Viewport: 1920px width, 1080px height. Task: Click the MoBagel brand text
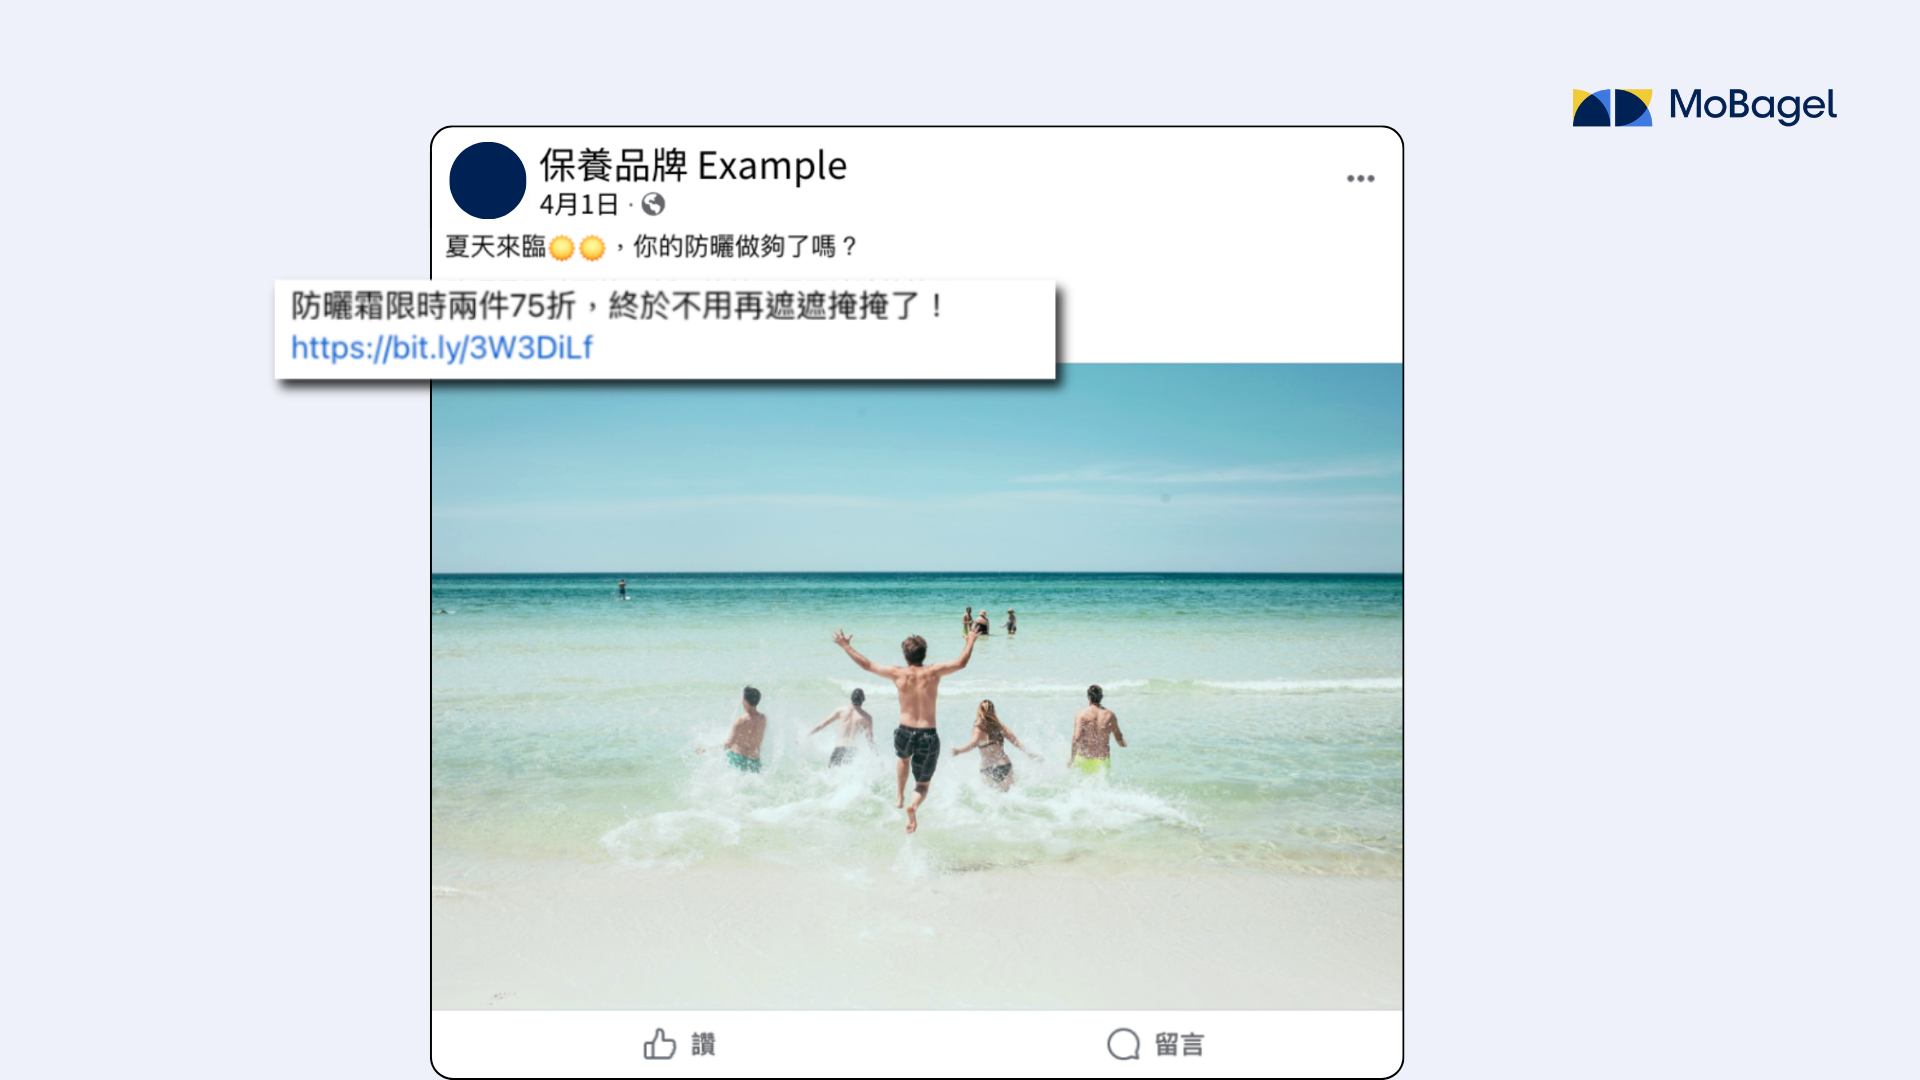[x=1752, y=105]
